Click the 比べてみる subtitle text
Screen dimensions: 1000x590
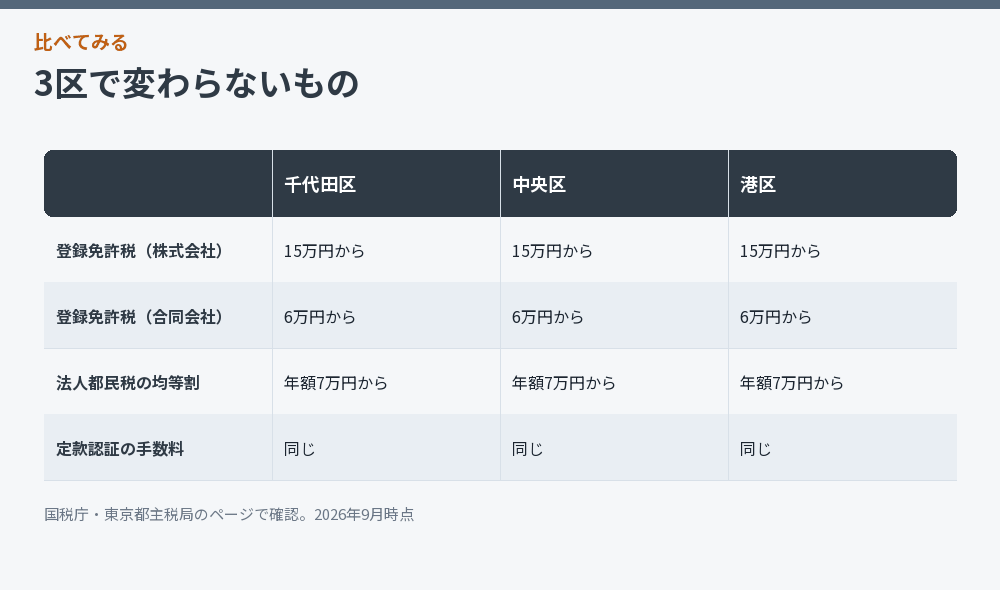[81, 42]
